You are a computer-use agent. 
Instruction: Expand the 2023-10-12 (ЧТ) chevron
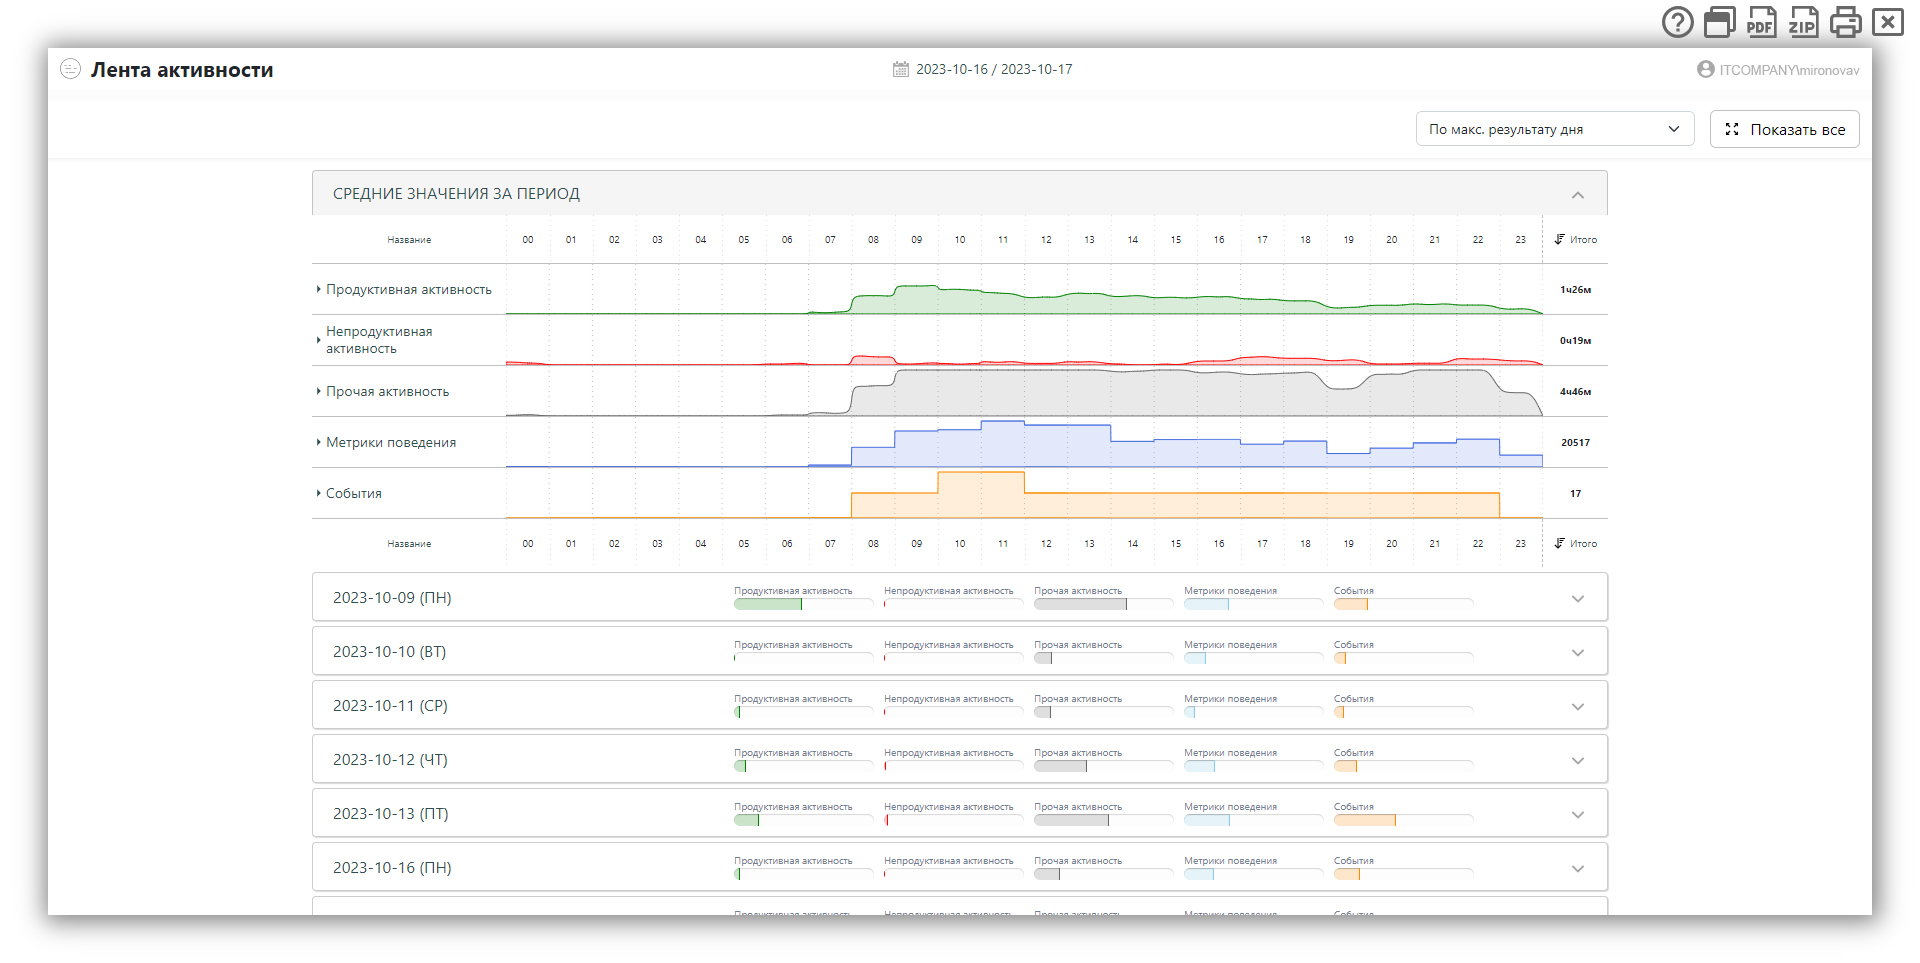(x=1577, y=761)
